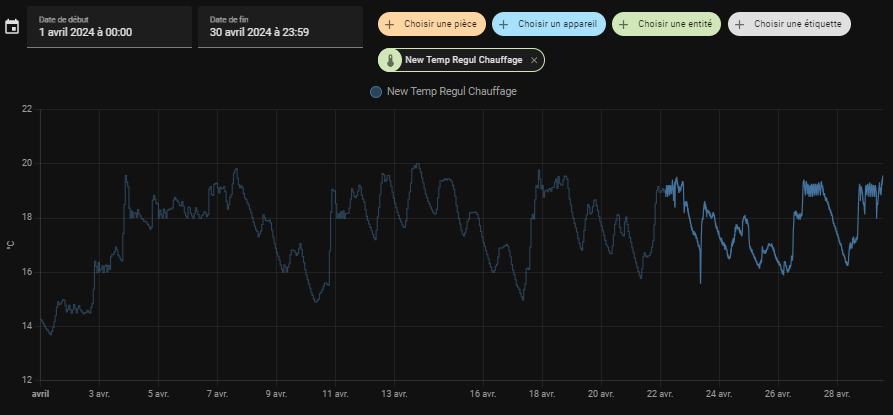Click the 20 value on the temperature axis
This screenshot has height=415, width=893.
tap(26, 163)
